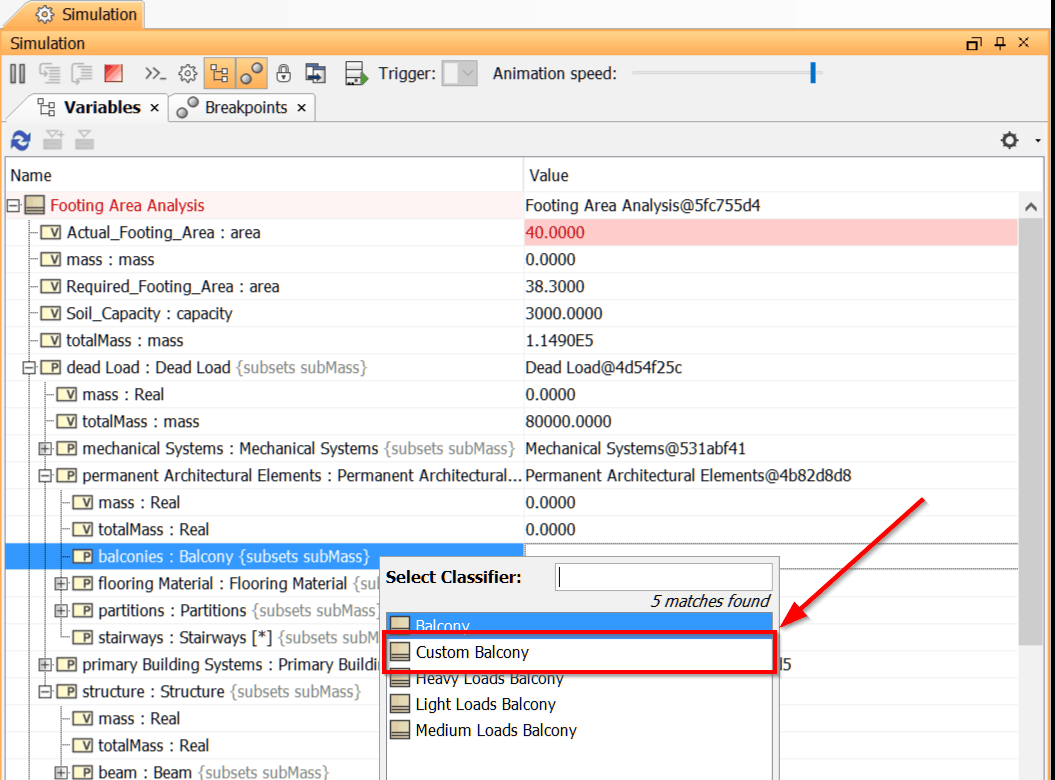The height and width of the screenshot is (780, 1055).
Task: Expand the partitions node
Action: coord(61,611)
